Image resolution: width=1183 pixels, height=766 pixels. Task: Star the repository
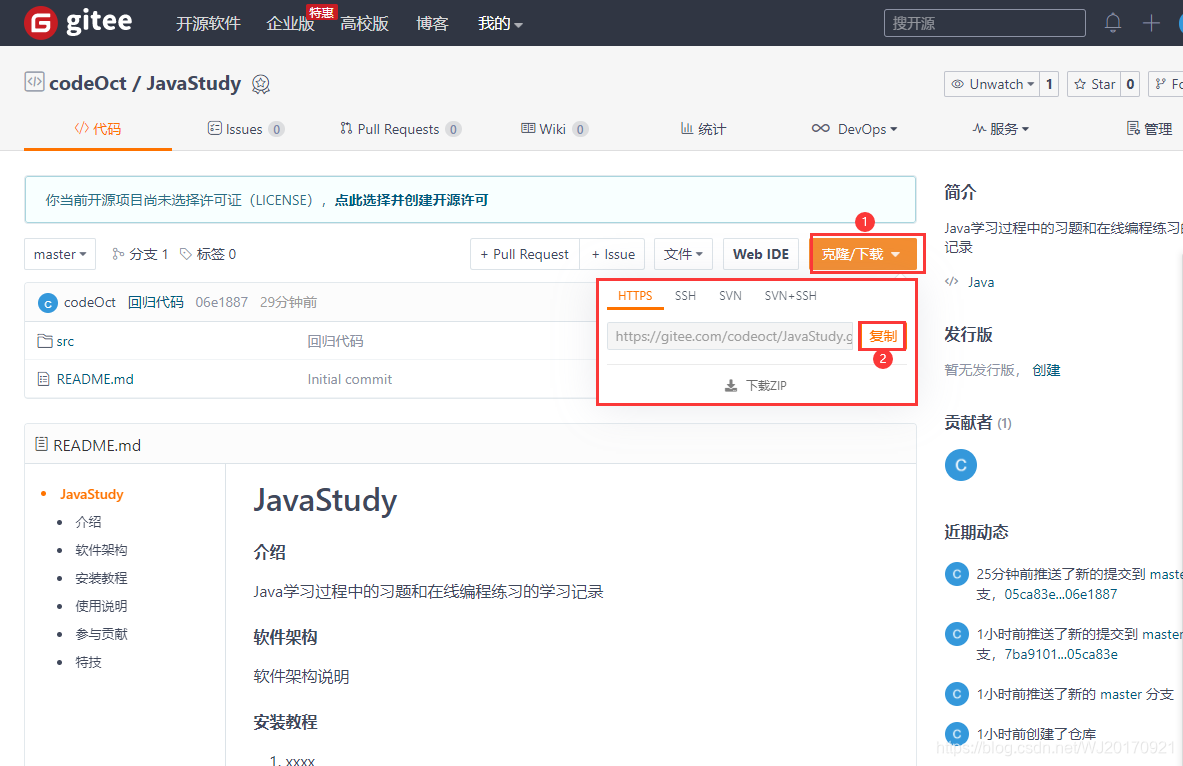click(1094, 84)
